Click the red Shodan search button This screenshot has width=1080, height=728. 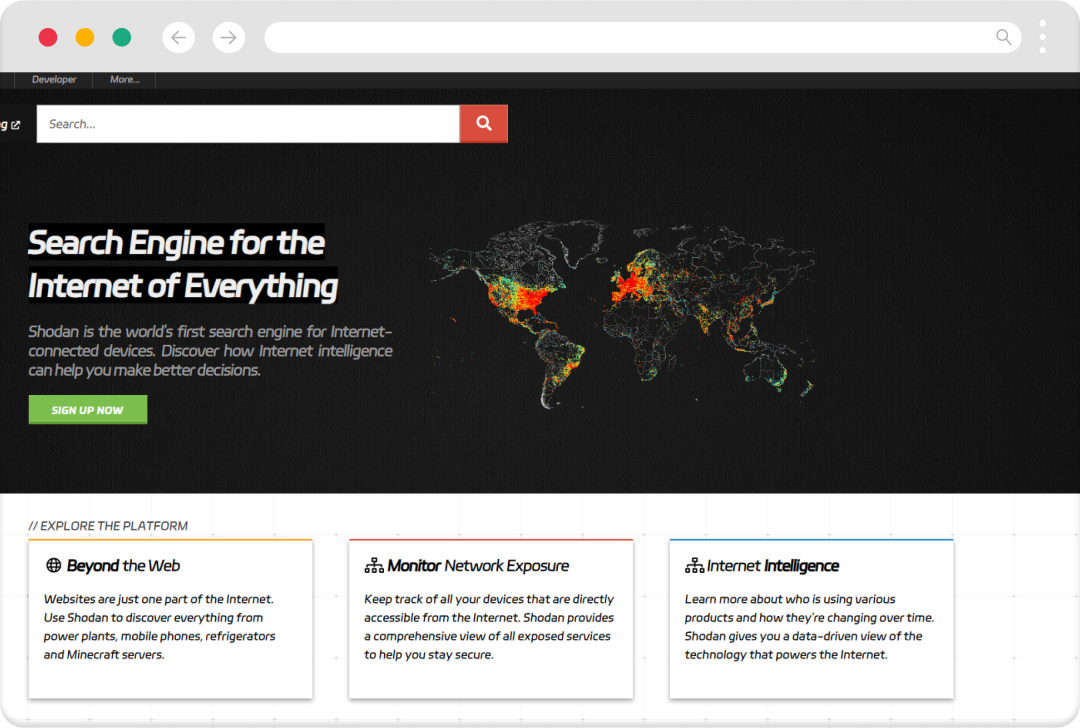click(x=484, y=124)
